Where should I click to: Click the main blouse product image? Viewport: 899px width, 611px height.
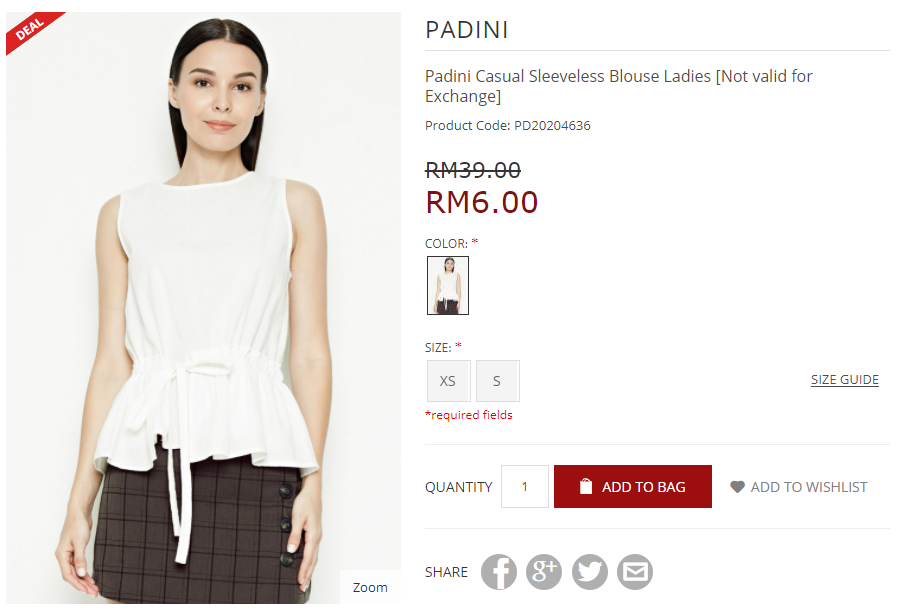[x=203, y=307]
